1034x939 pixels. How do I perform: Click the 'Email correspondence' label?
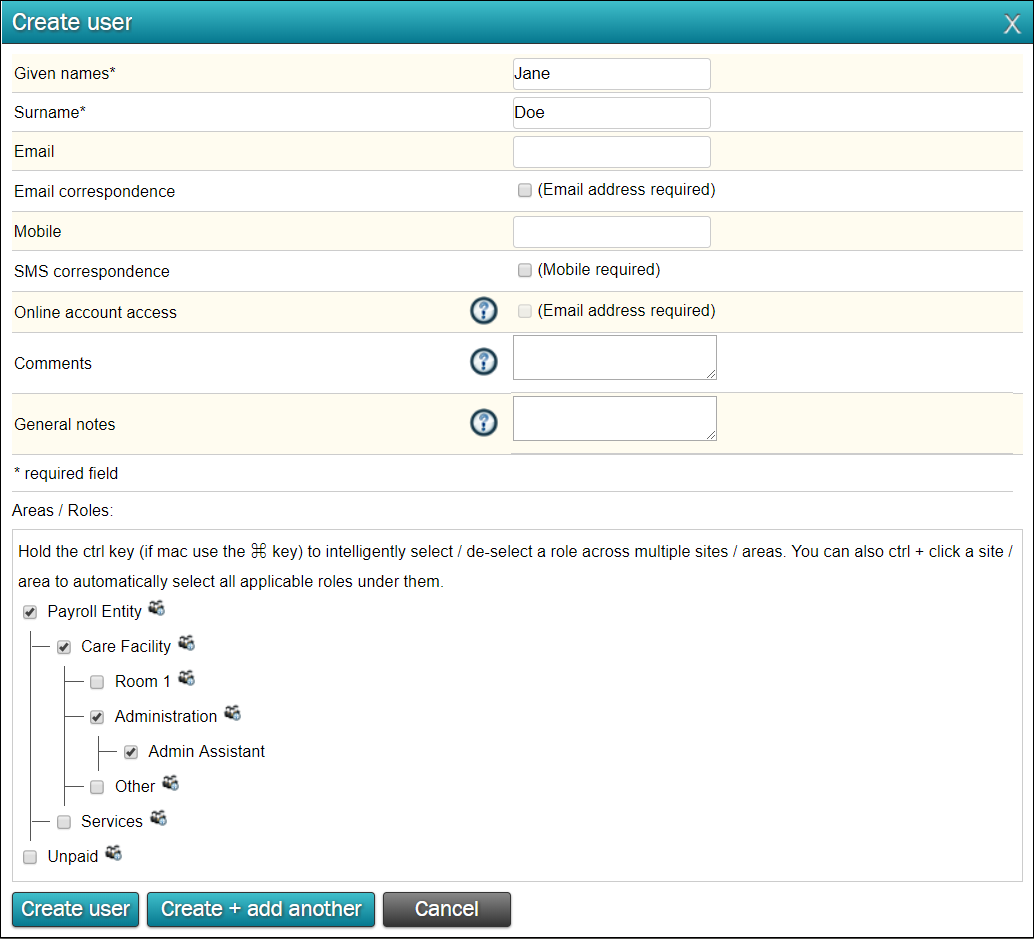pos(94,191)
